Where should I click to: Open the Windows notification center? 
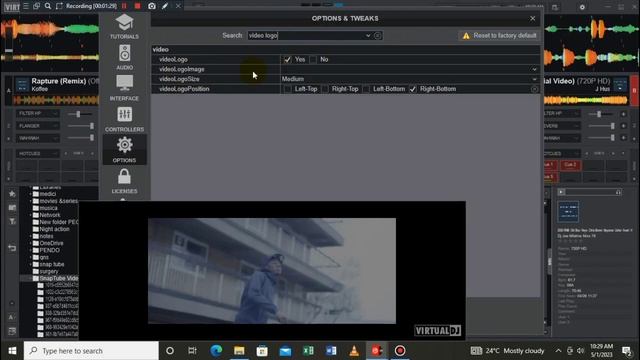pos(627,351)
